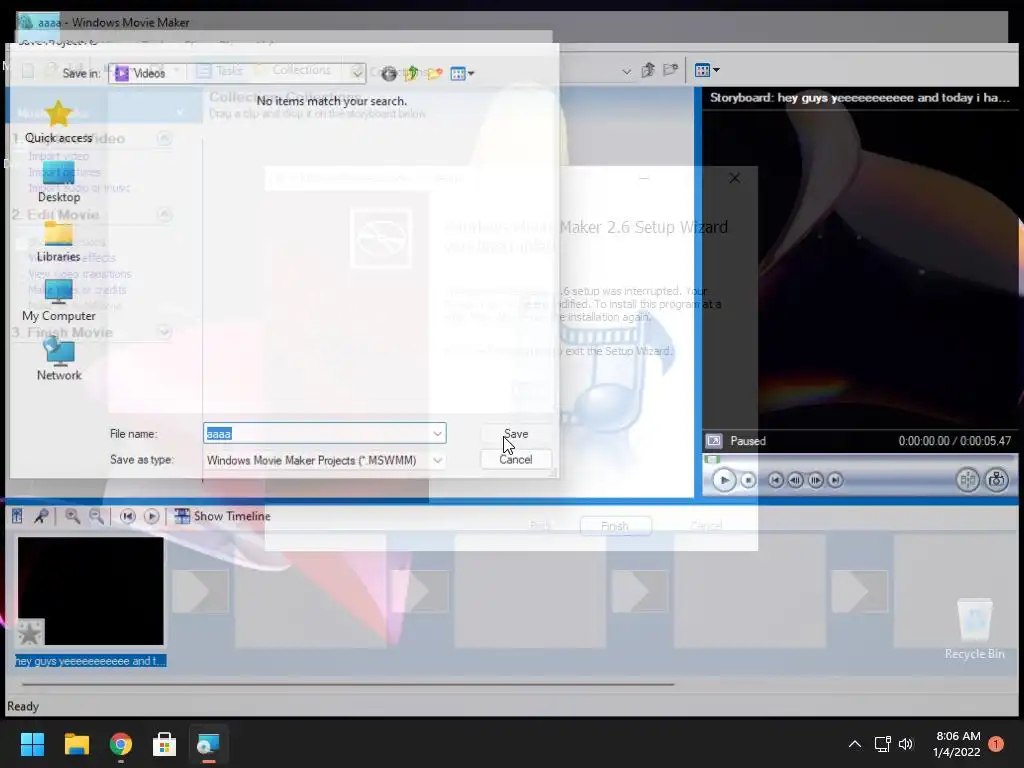Open the Save in Videos location dropdown
Screen dimensions: 1024x768
pyautogui.click(x=237, y=73)
